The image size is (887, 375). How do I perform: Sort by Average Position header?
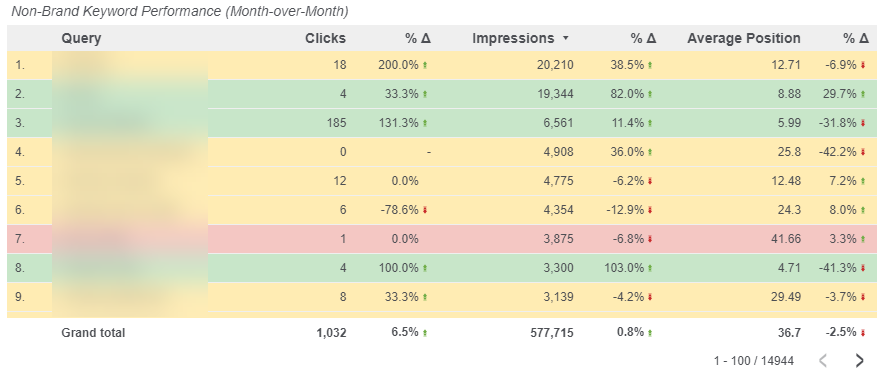(x=743, y=38)
